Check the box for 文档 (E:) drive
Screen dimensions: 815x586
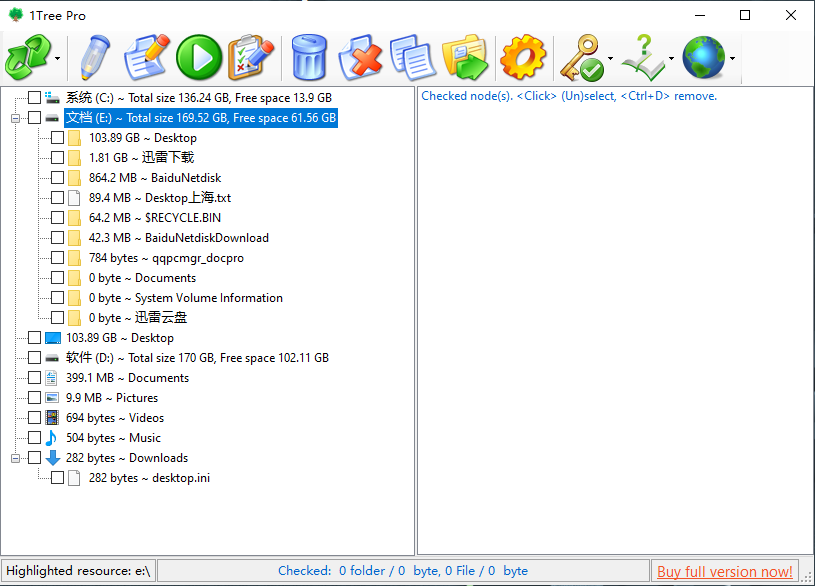click(x=34, y=118)
